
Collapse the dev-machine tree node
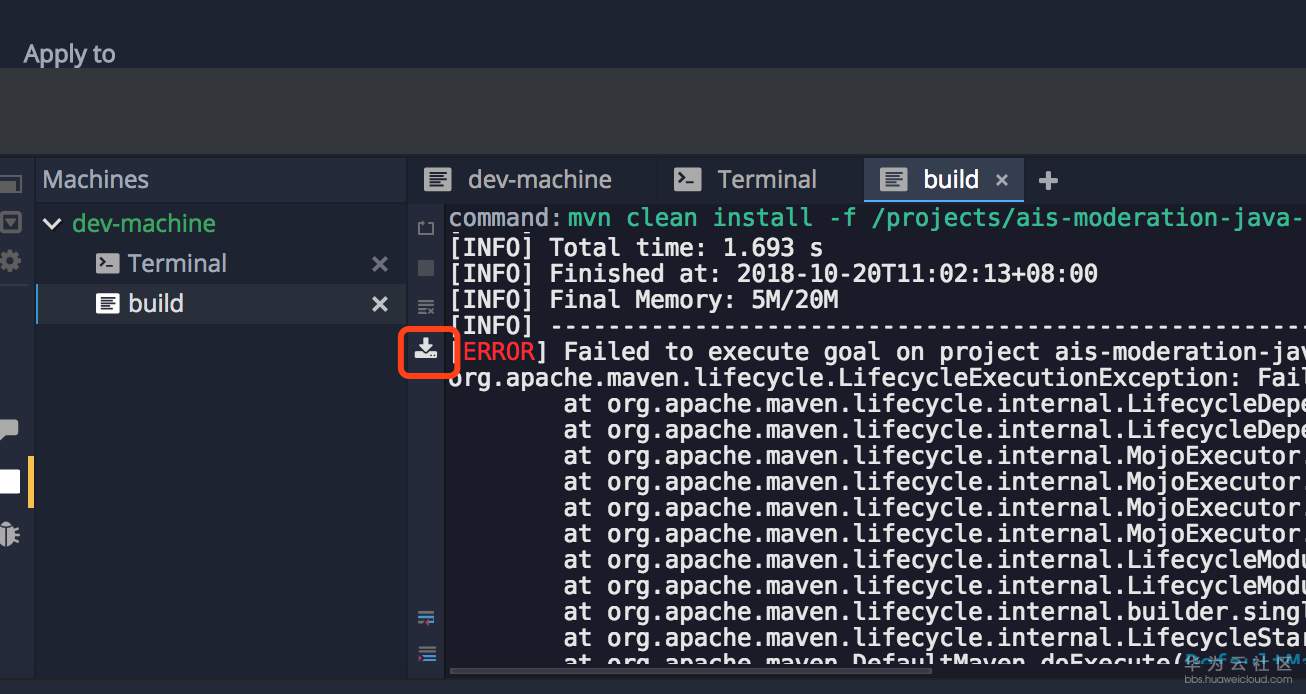tap(52, 224)
